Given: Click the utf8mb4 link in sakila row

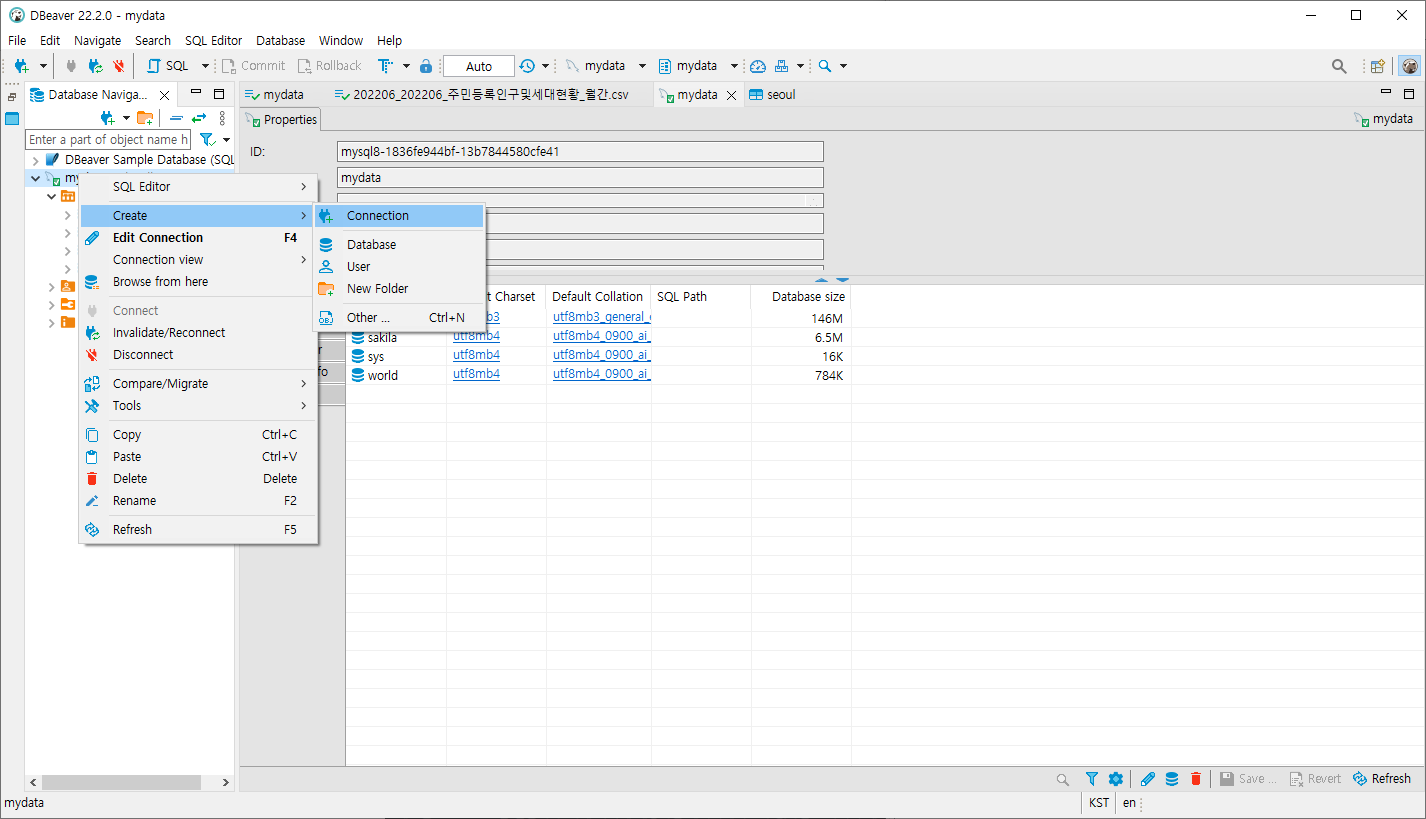Looking at the screenshot, I should [476, 337].
